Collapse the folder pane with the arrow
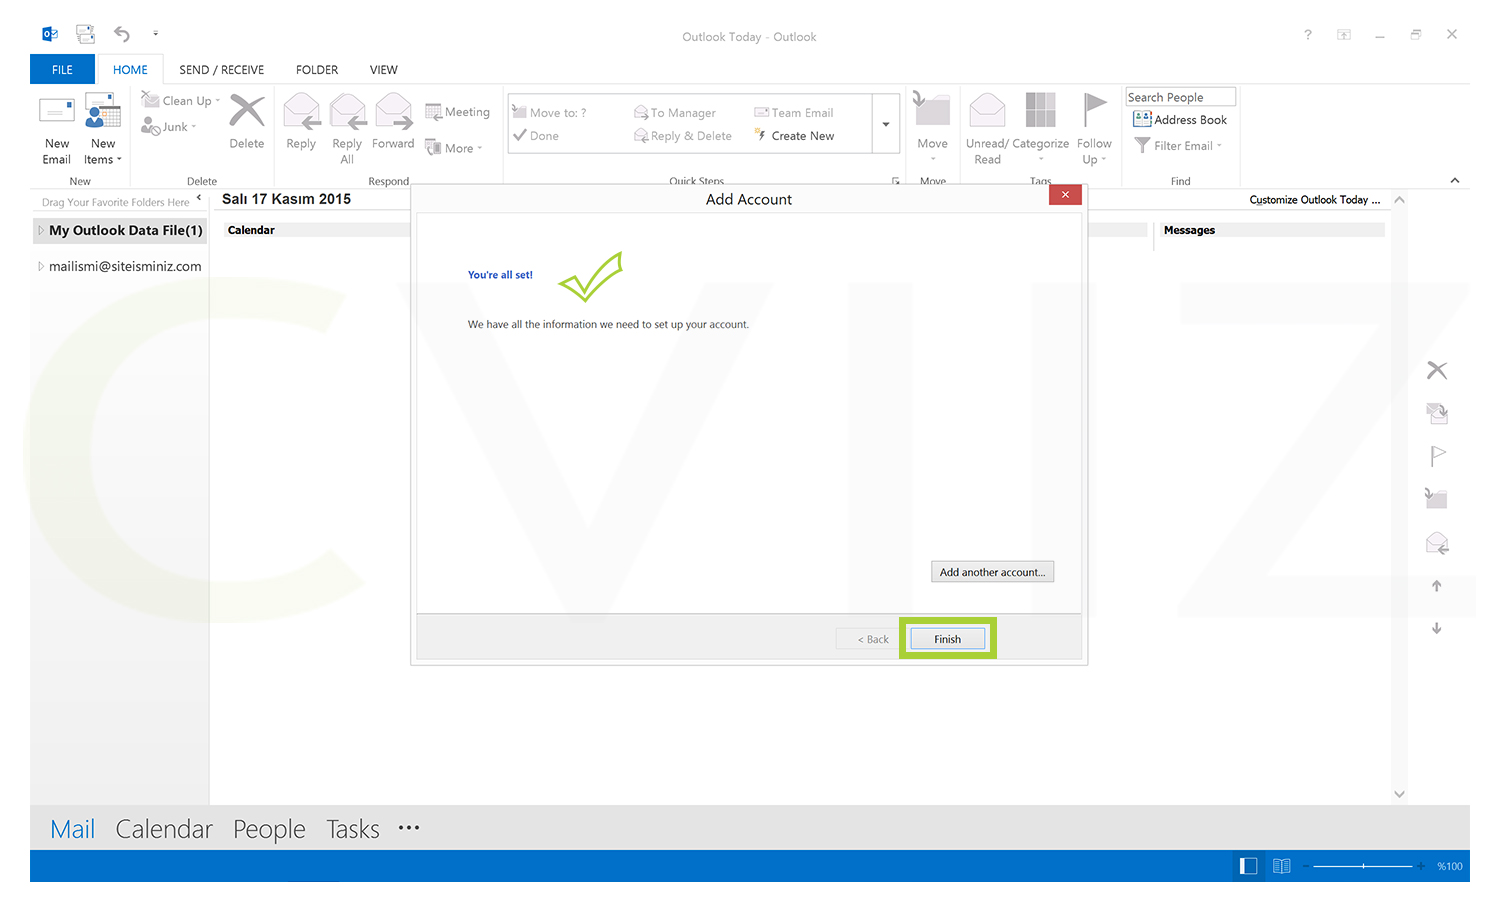This screenshot has height=900, width=1500. (x=198, y=198)
